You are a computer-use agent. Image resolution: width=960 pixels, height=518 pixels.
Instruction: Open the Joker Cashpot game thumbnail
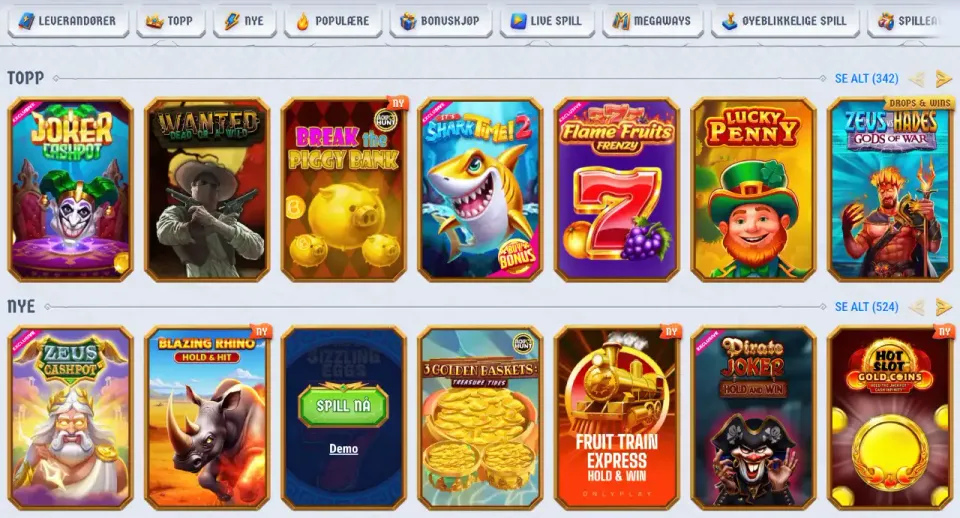70,189
